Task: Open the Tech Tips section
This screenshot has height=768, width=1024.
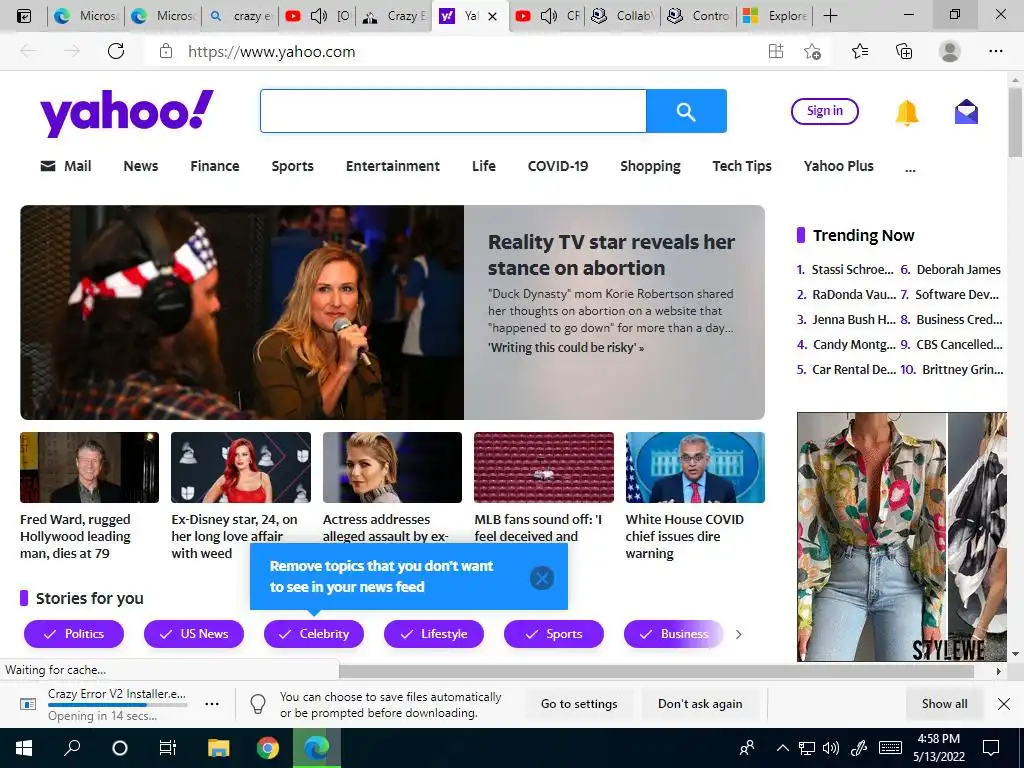Action: coord(742,166)
